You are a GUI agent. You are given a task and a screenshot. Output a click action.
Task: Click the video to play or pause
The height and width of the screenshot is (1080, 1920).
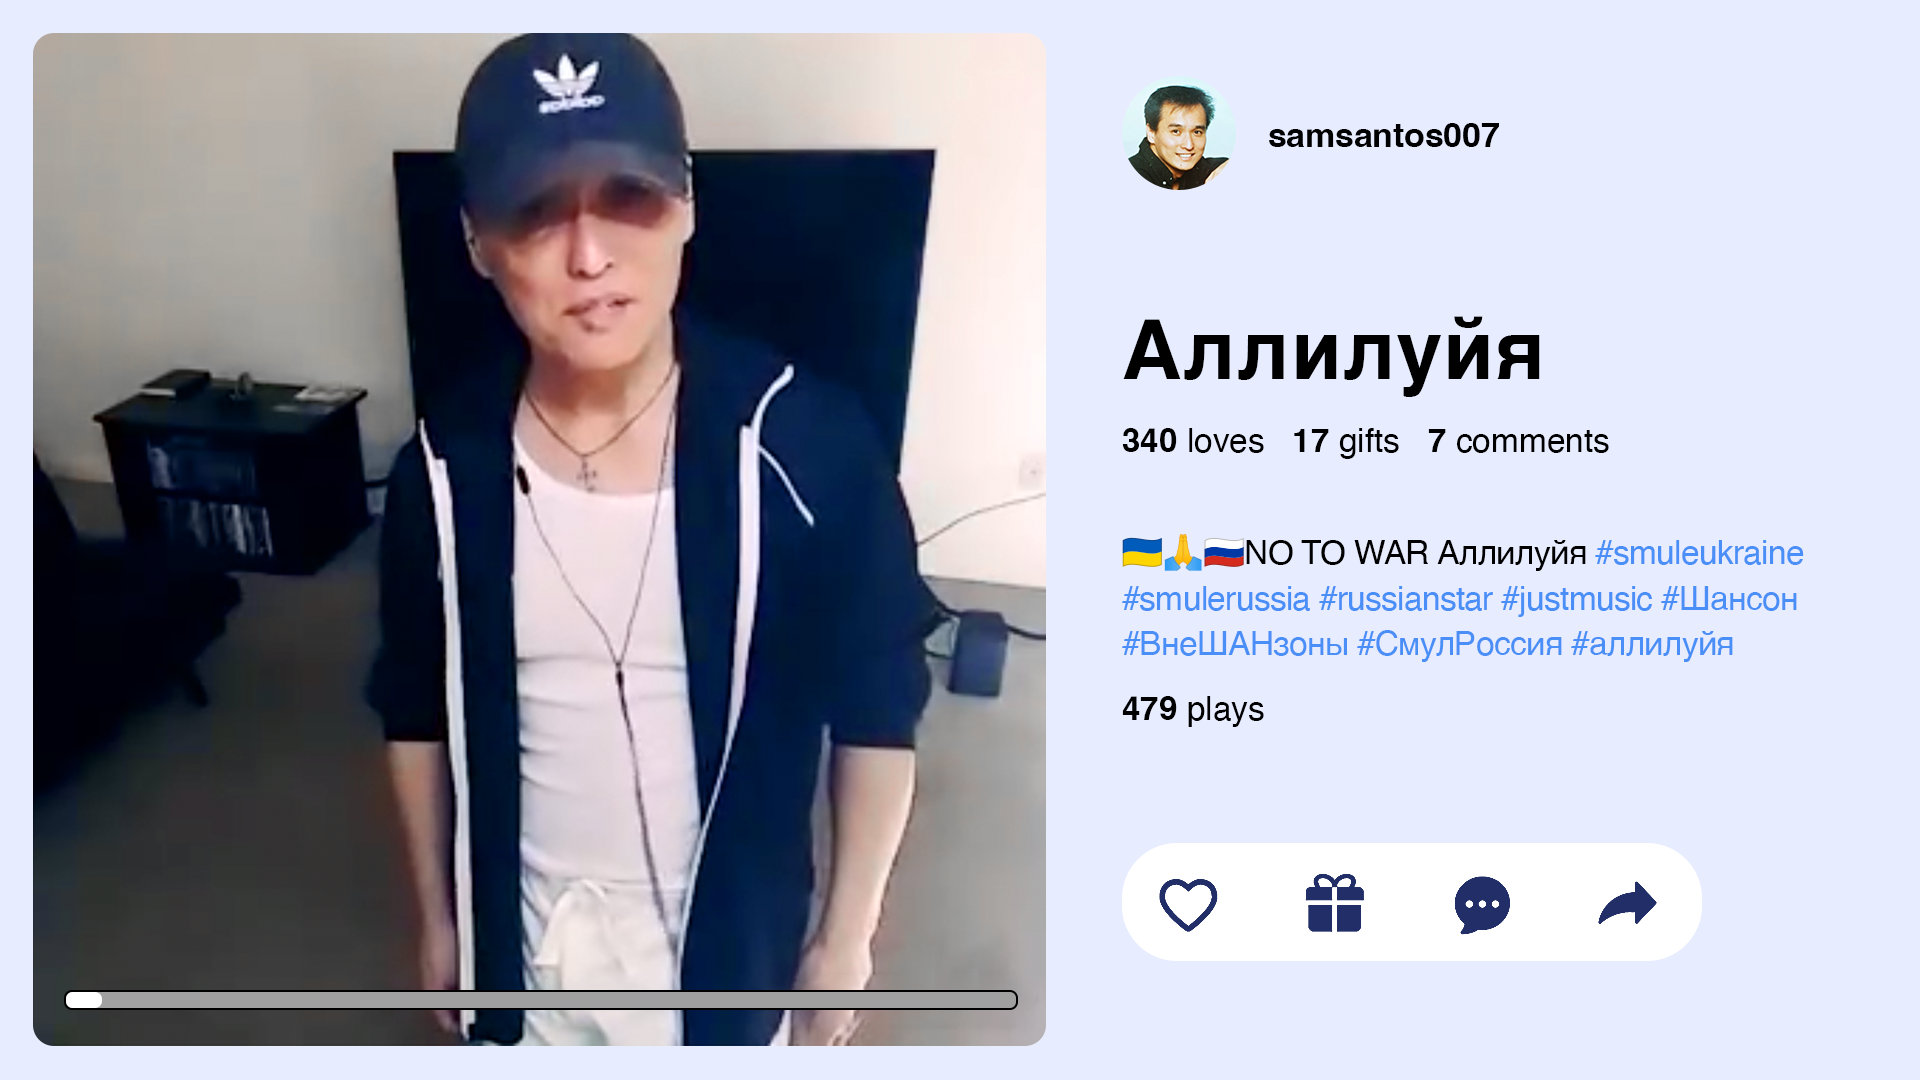[x=539, y=539]
